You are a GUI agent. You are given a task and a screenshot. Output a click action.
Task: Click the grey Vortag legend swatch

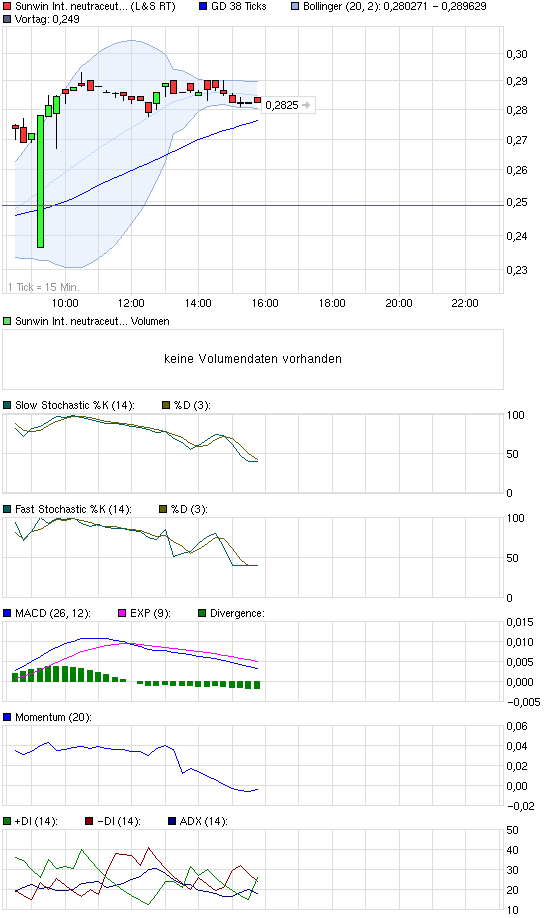tap(7, 19)
